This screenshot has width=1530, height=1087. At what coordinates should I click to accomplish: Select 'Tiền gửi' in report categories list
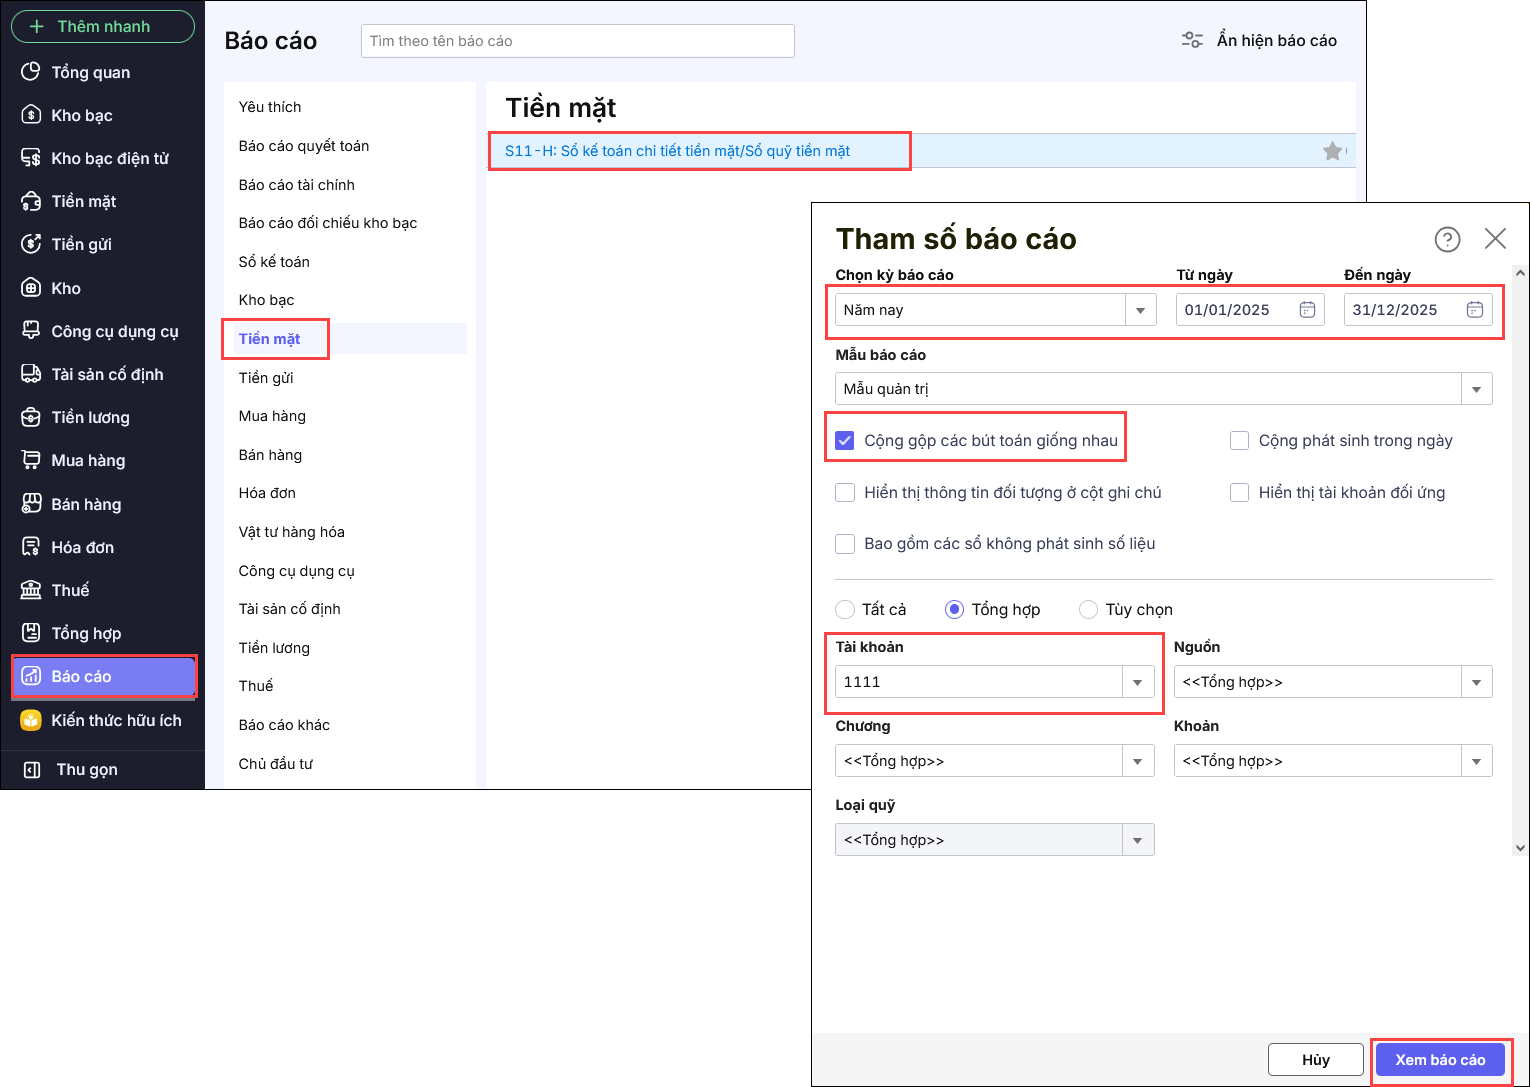pyautogui.click(x=266, y=378)
